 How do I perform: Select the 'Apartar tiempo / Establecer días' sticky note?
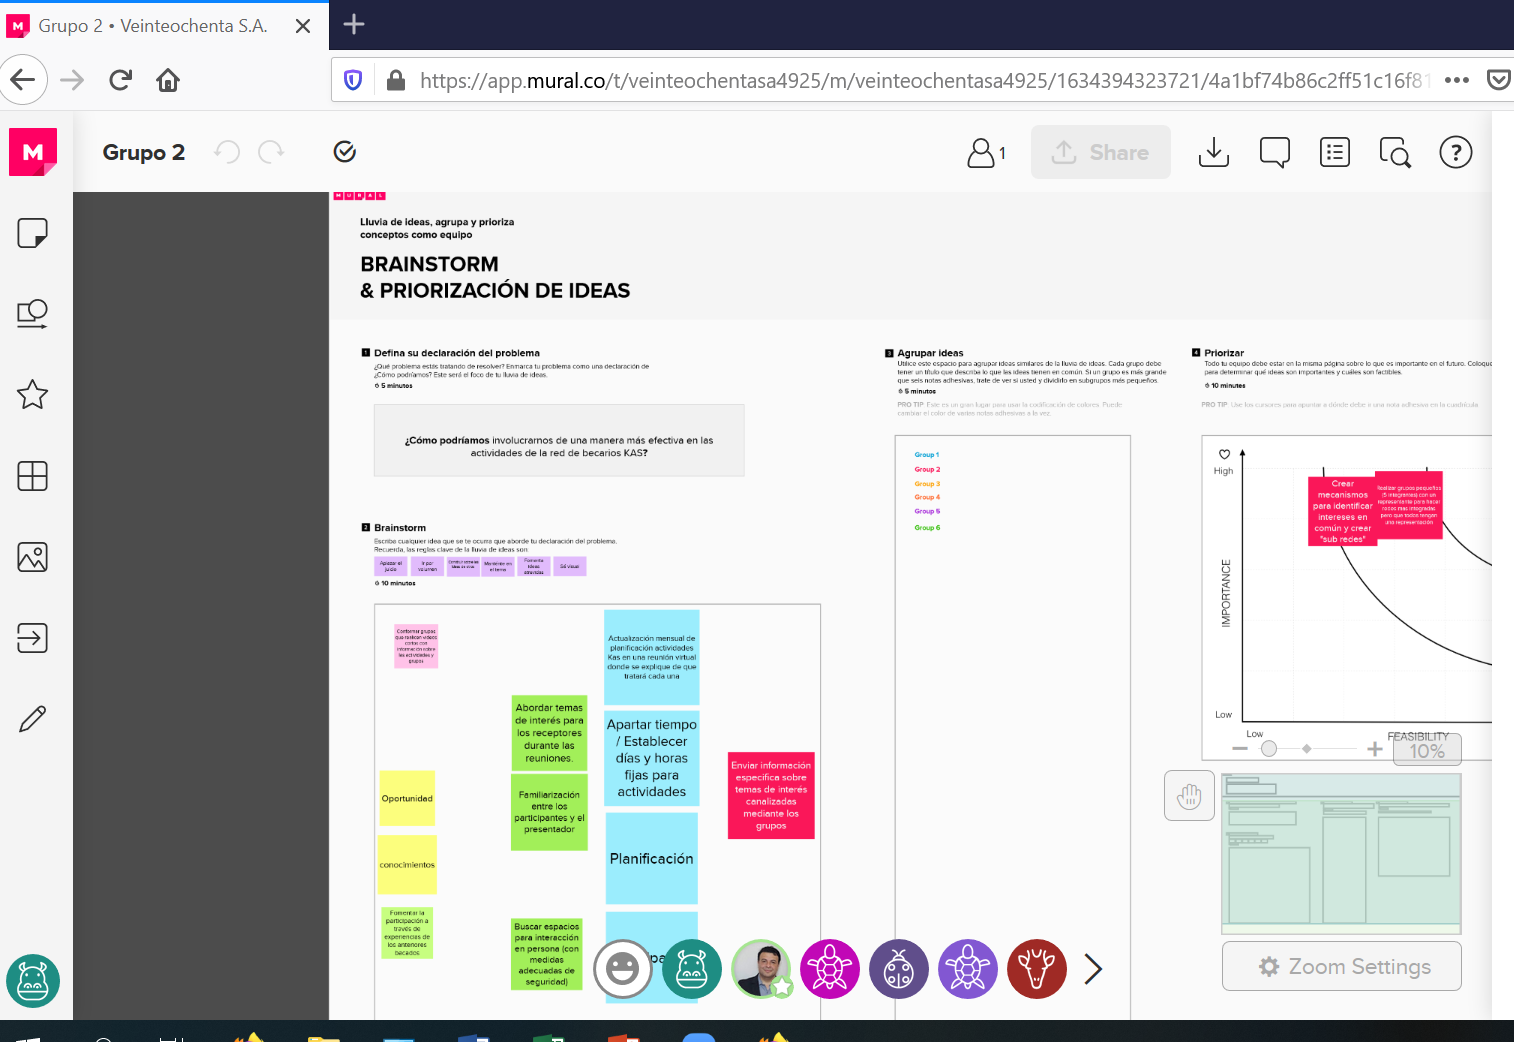(652, 758)
